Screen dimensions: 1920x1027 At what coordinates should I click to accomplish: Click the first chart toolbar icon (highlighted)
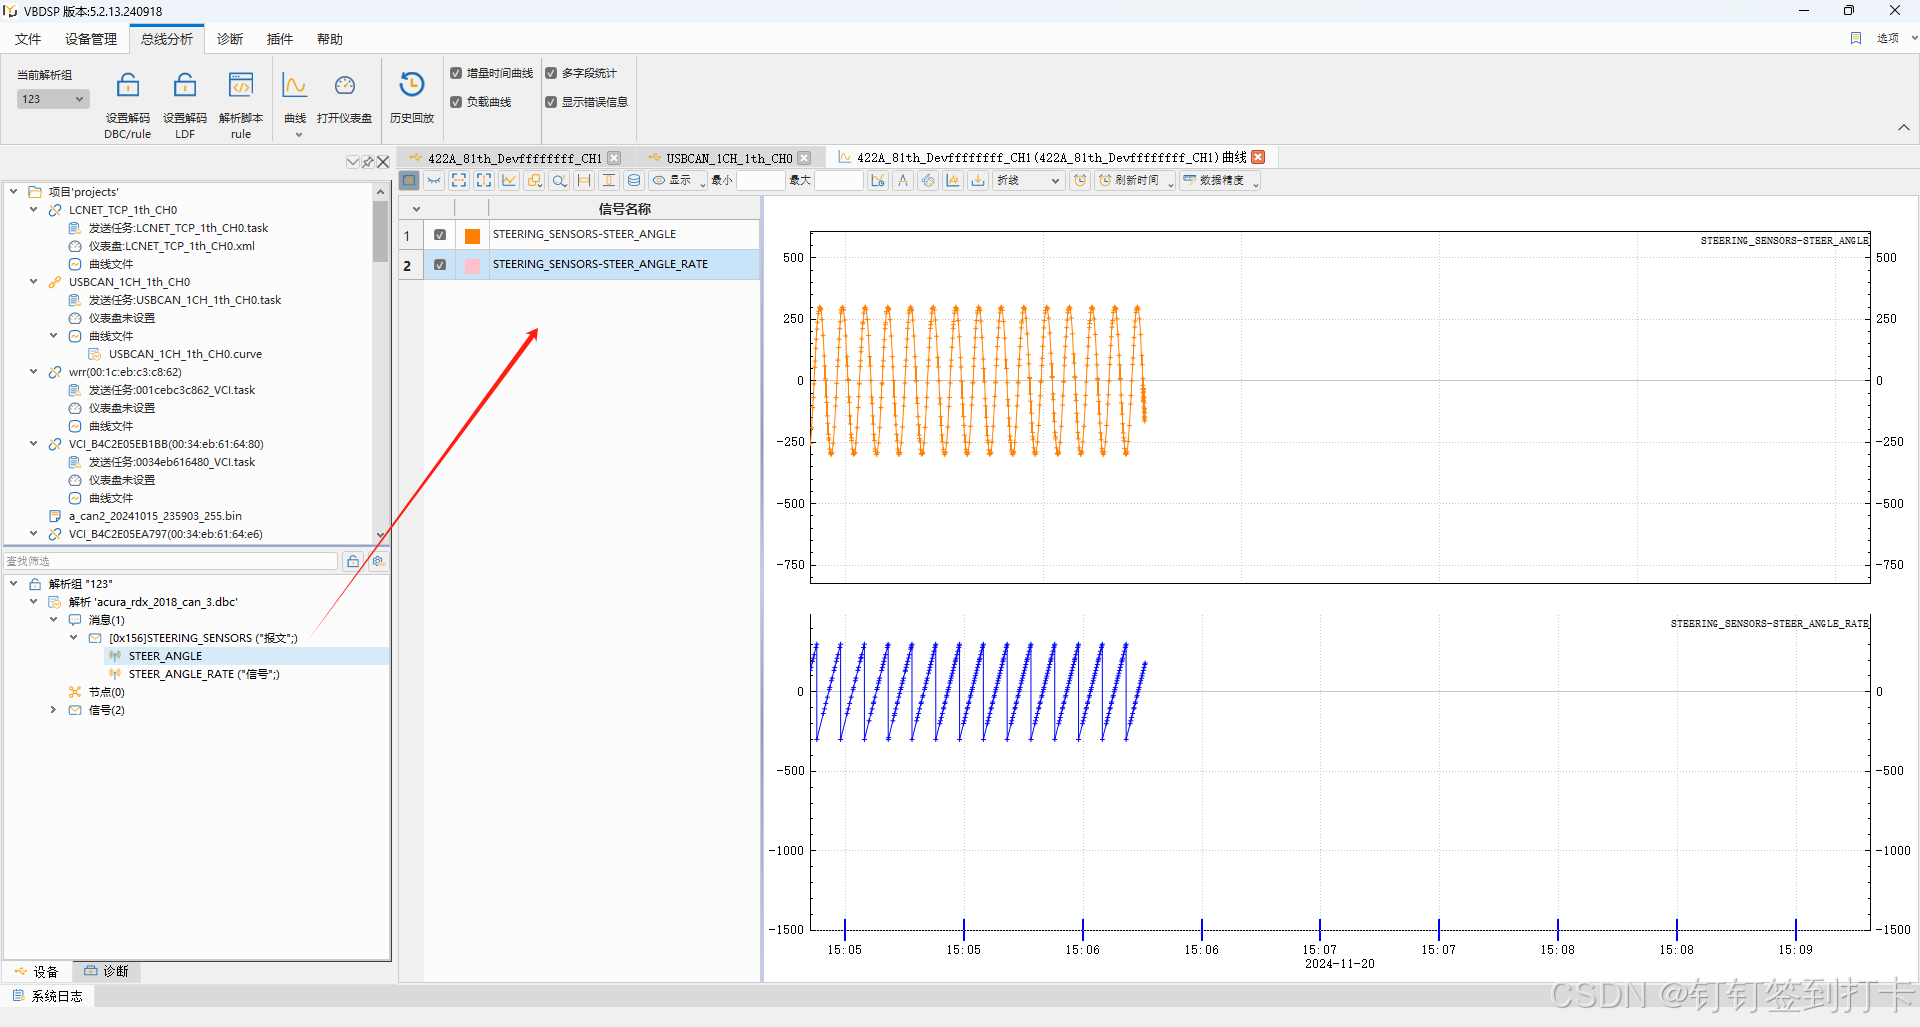tap(409, 180)
